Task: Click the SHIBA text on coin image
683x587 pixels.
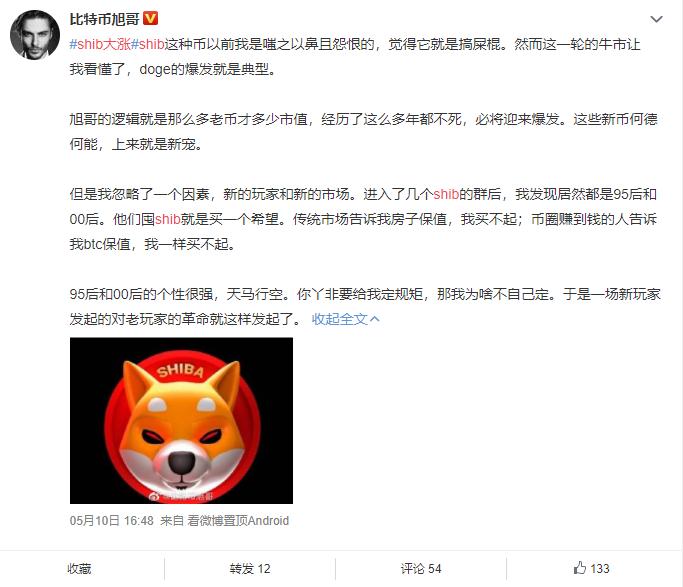Action: 181,371
